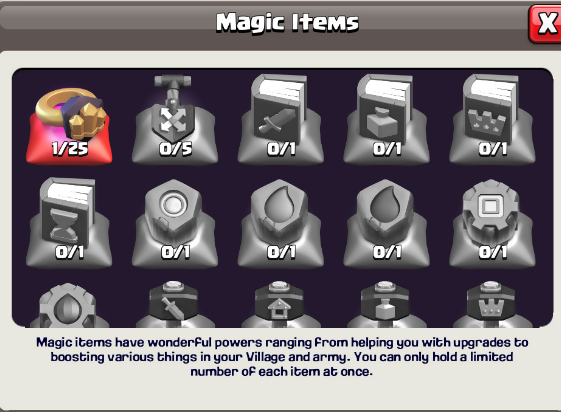
Task: Tap the Hammer of Heroes with crown emblem
Action: click(492, 304)
